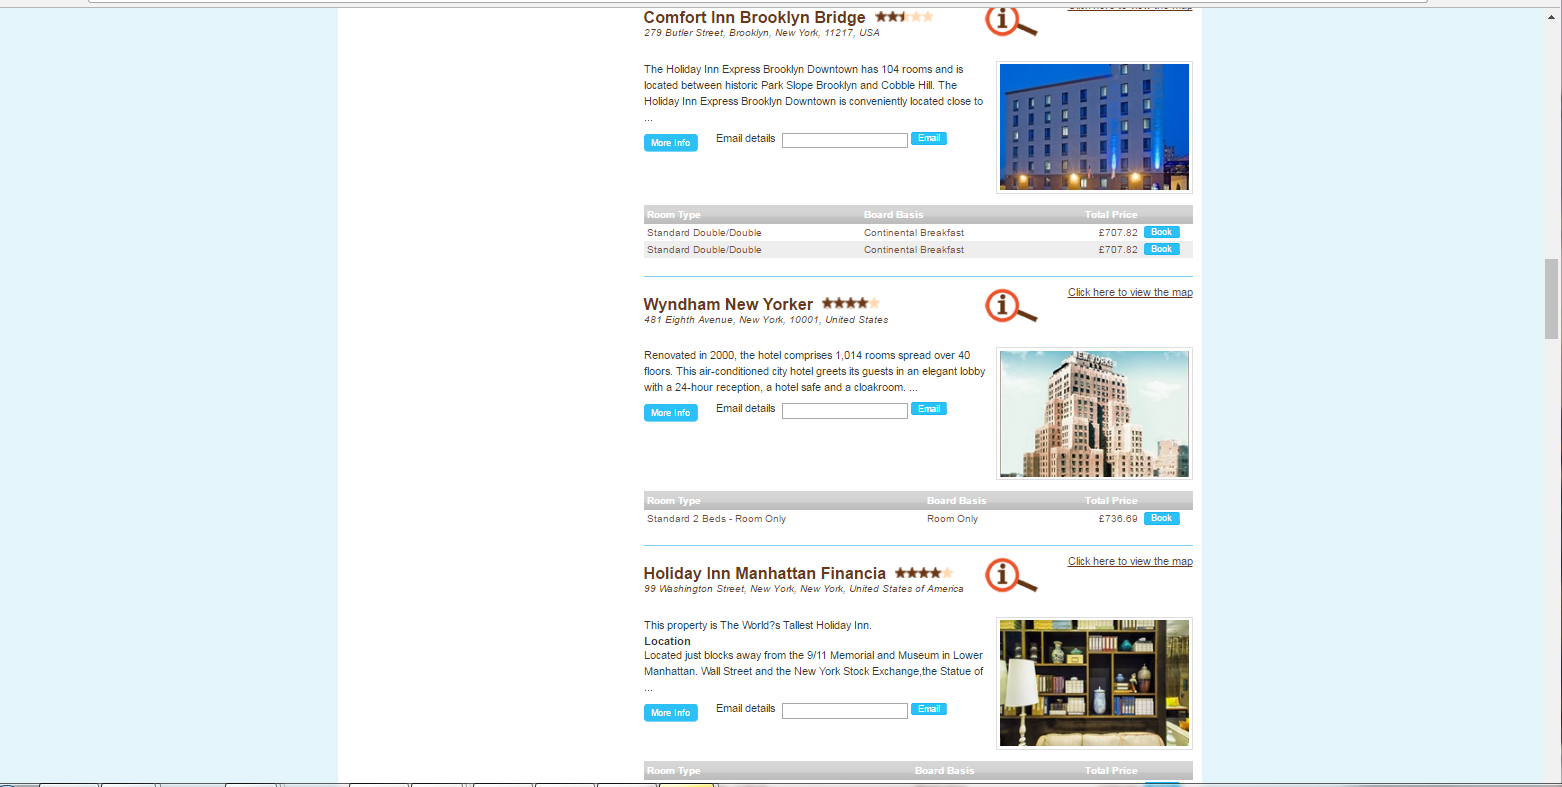Send email details for Wyndham New Yorker

point(929,409)
